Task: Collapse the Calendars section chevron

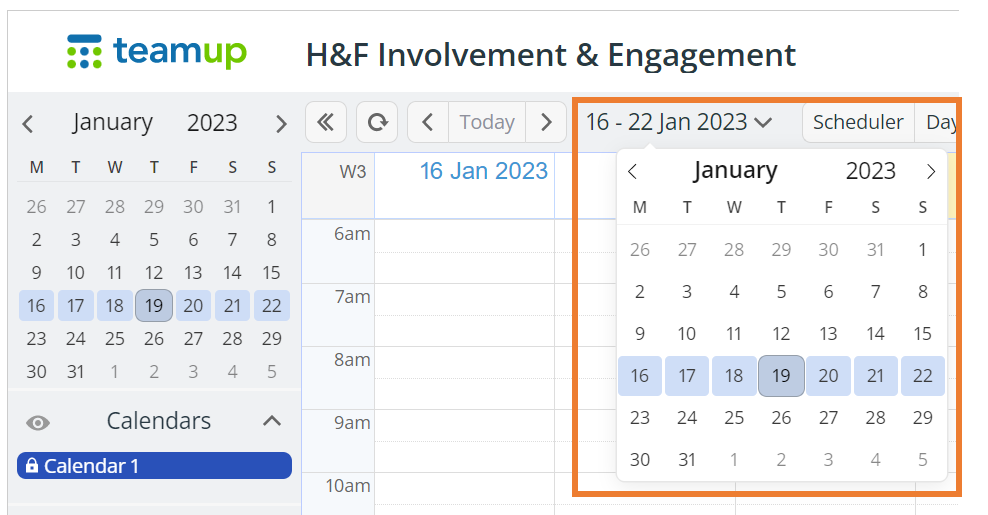Action: point(272,420)
